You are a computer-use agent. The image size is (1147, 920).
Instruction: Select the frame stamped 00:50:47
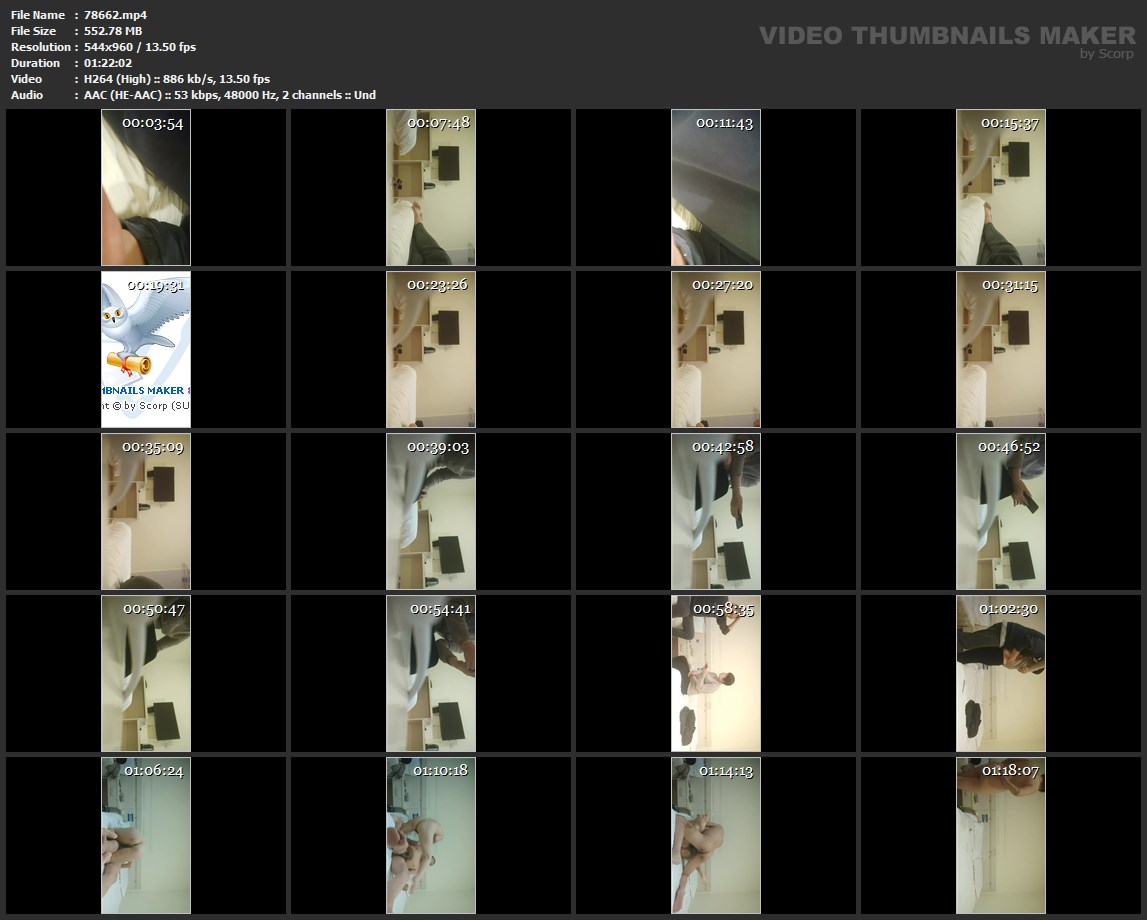coord(146,674)
